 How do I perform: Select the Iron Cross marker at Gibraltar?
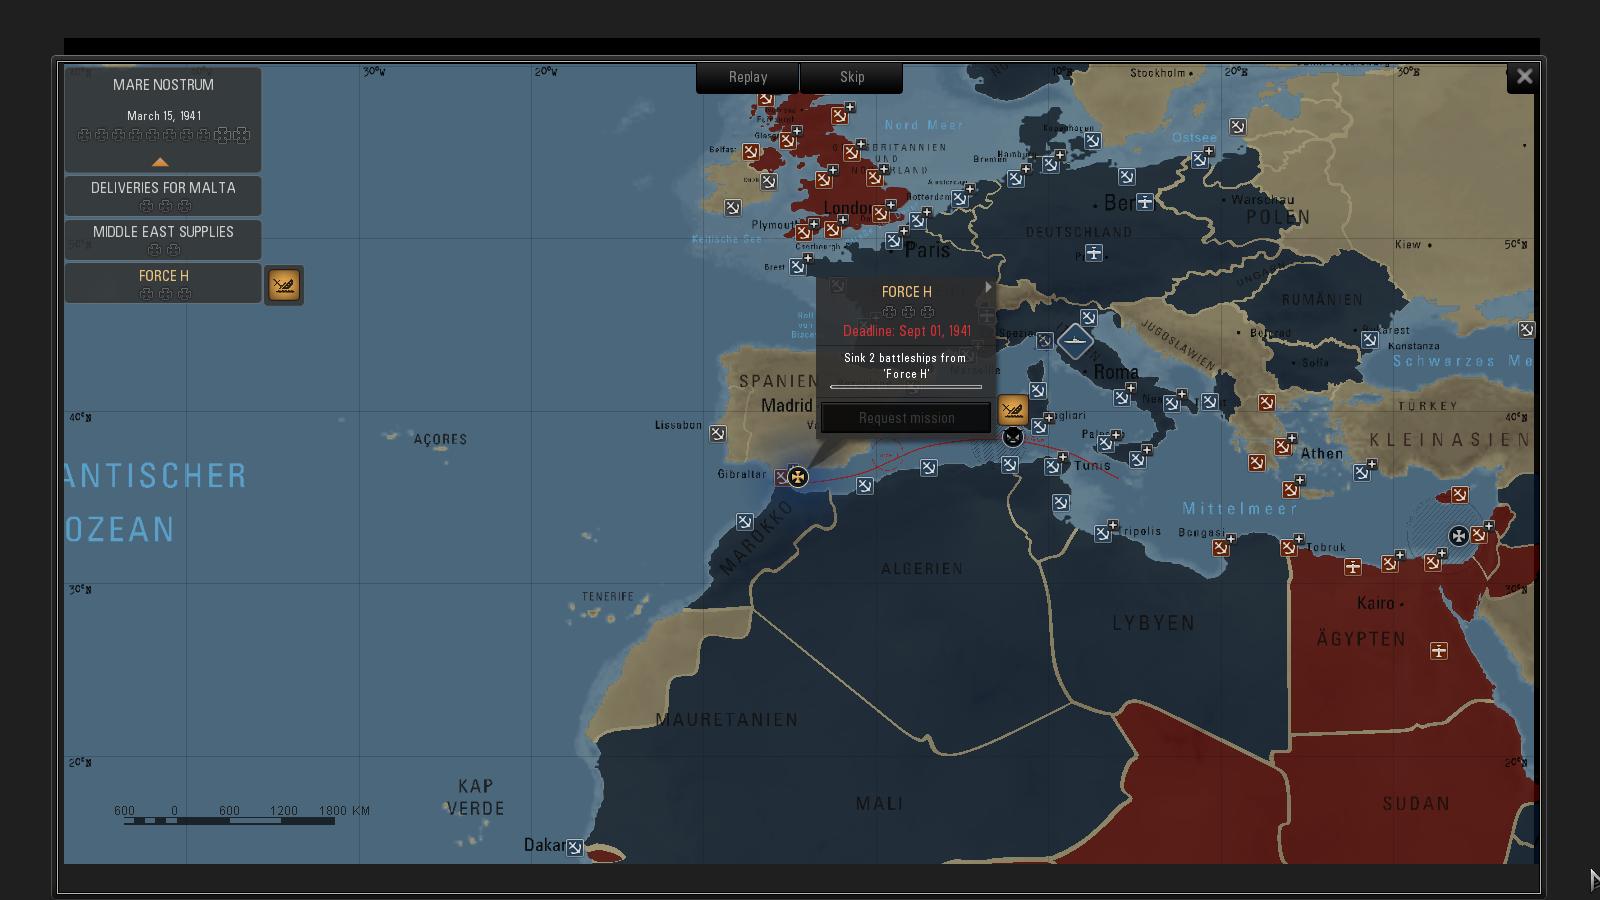(x=797, y=477)
